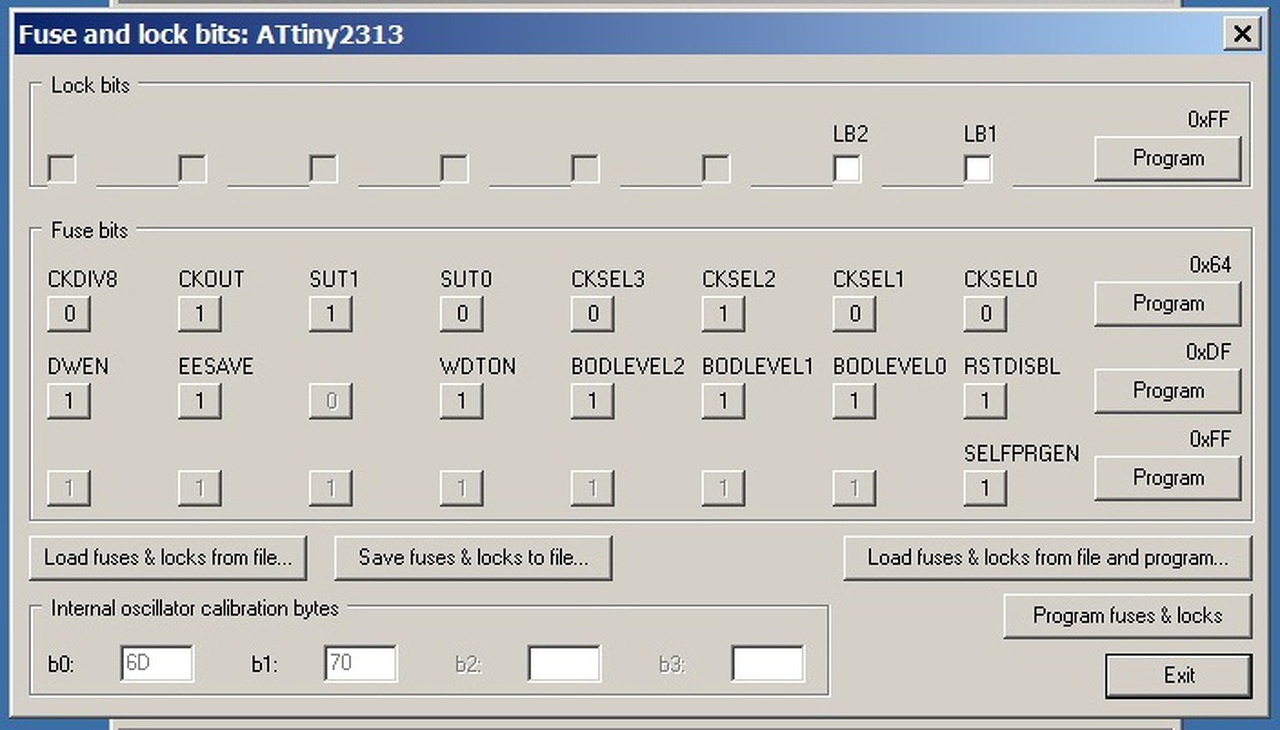Switch the SUT1 fuse bit value

pos(331,314)
